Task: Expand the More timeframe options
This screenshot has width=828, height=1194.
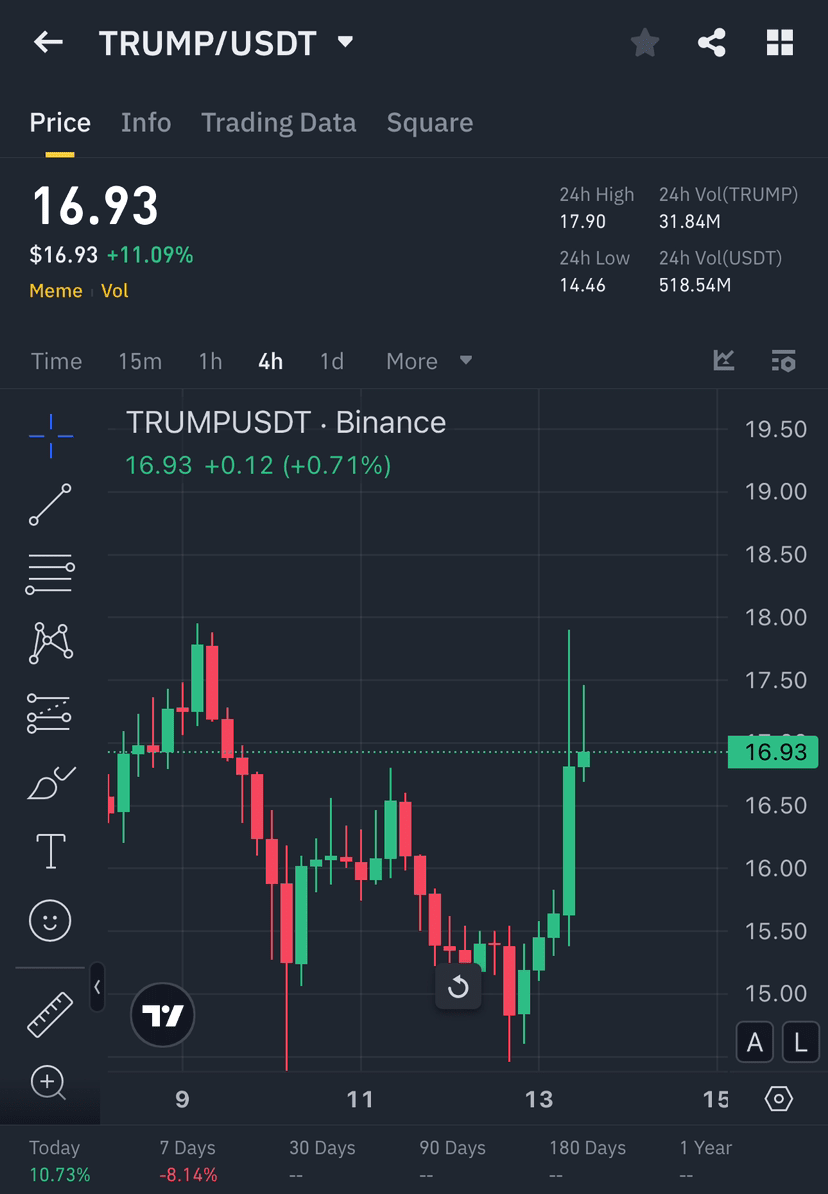Action: (x=428, y=361)
